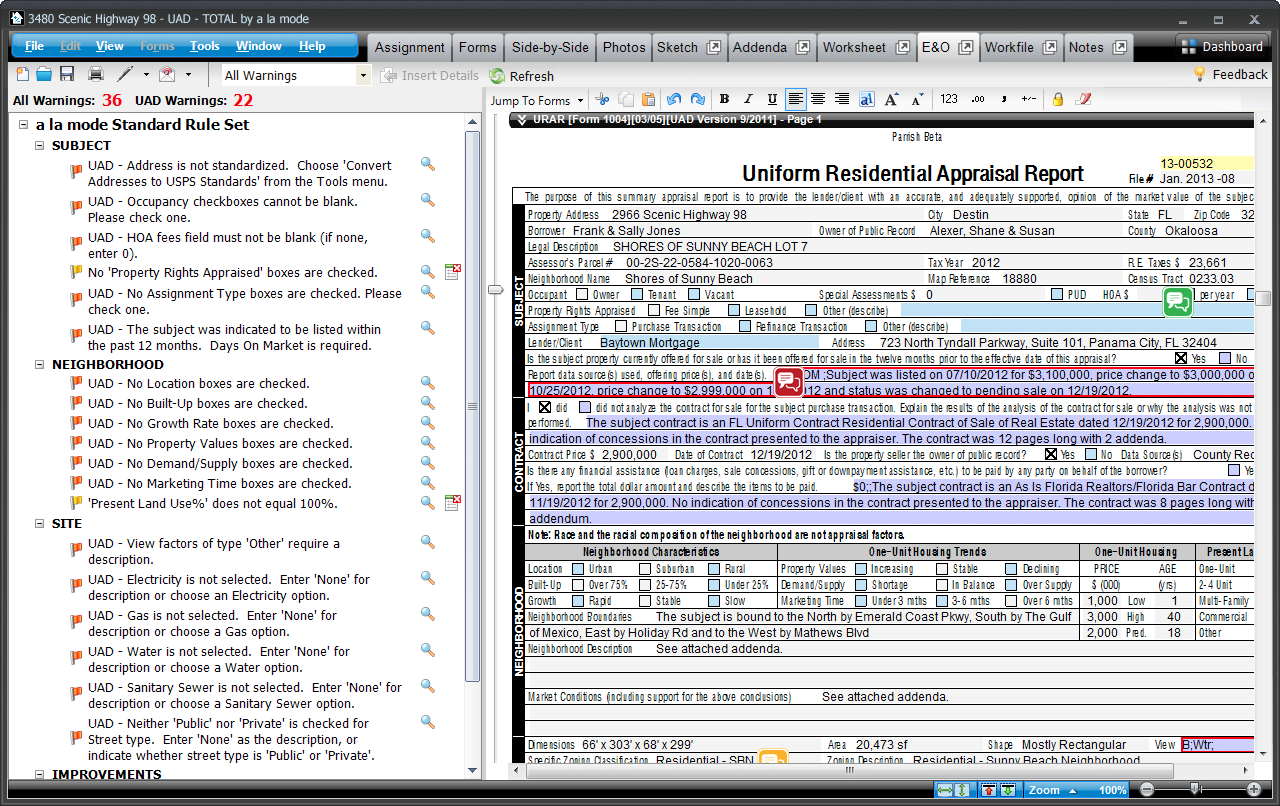Click the Feedback link
The image size is (1280, 806).
tap(1230, 74)
